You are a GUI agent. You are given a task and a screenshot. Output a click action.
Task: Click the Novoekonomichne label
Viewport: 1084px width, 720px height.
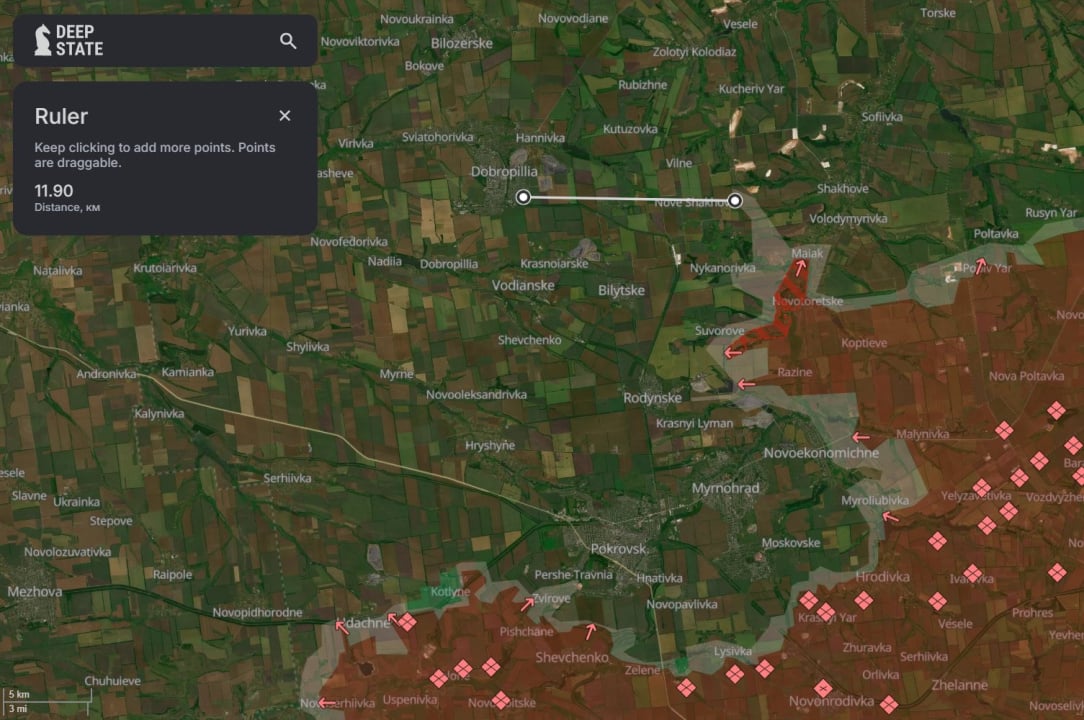tap(821, 453)
